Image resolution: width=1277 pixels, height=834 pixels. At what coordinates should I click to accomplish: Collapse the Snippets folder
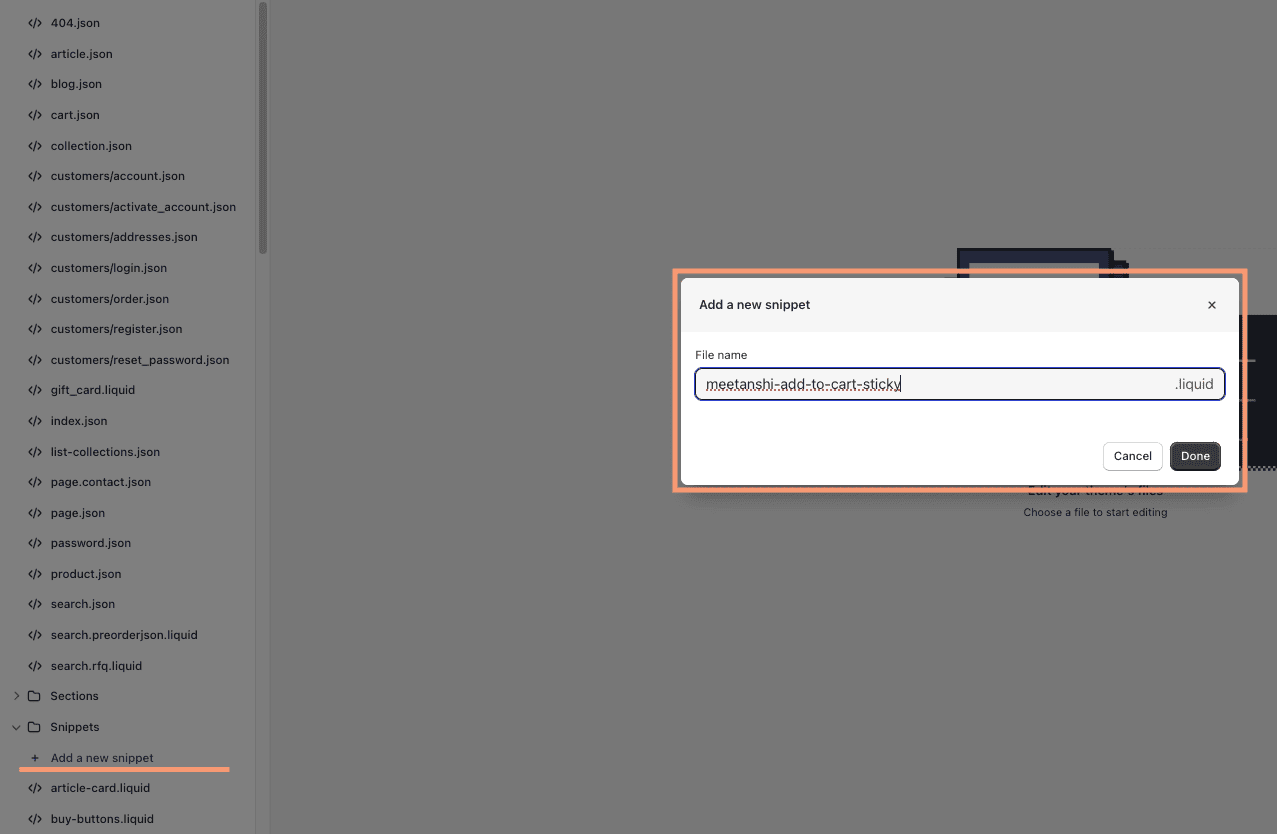16,726
